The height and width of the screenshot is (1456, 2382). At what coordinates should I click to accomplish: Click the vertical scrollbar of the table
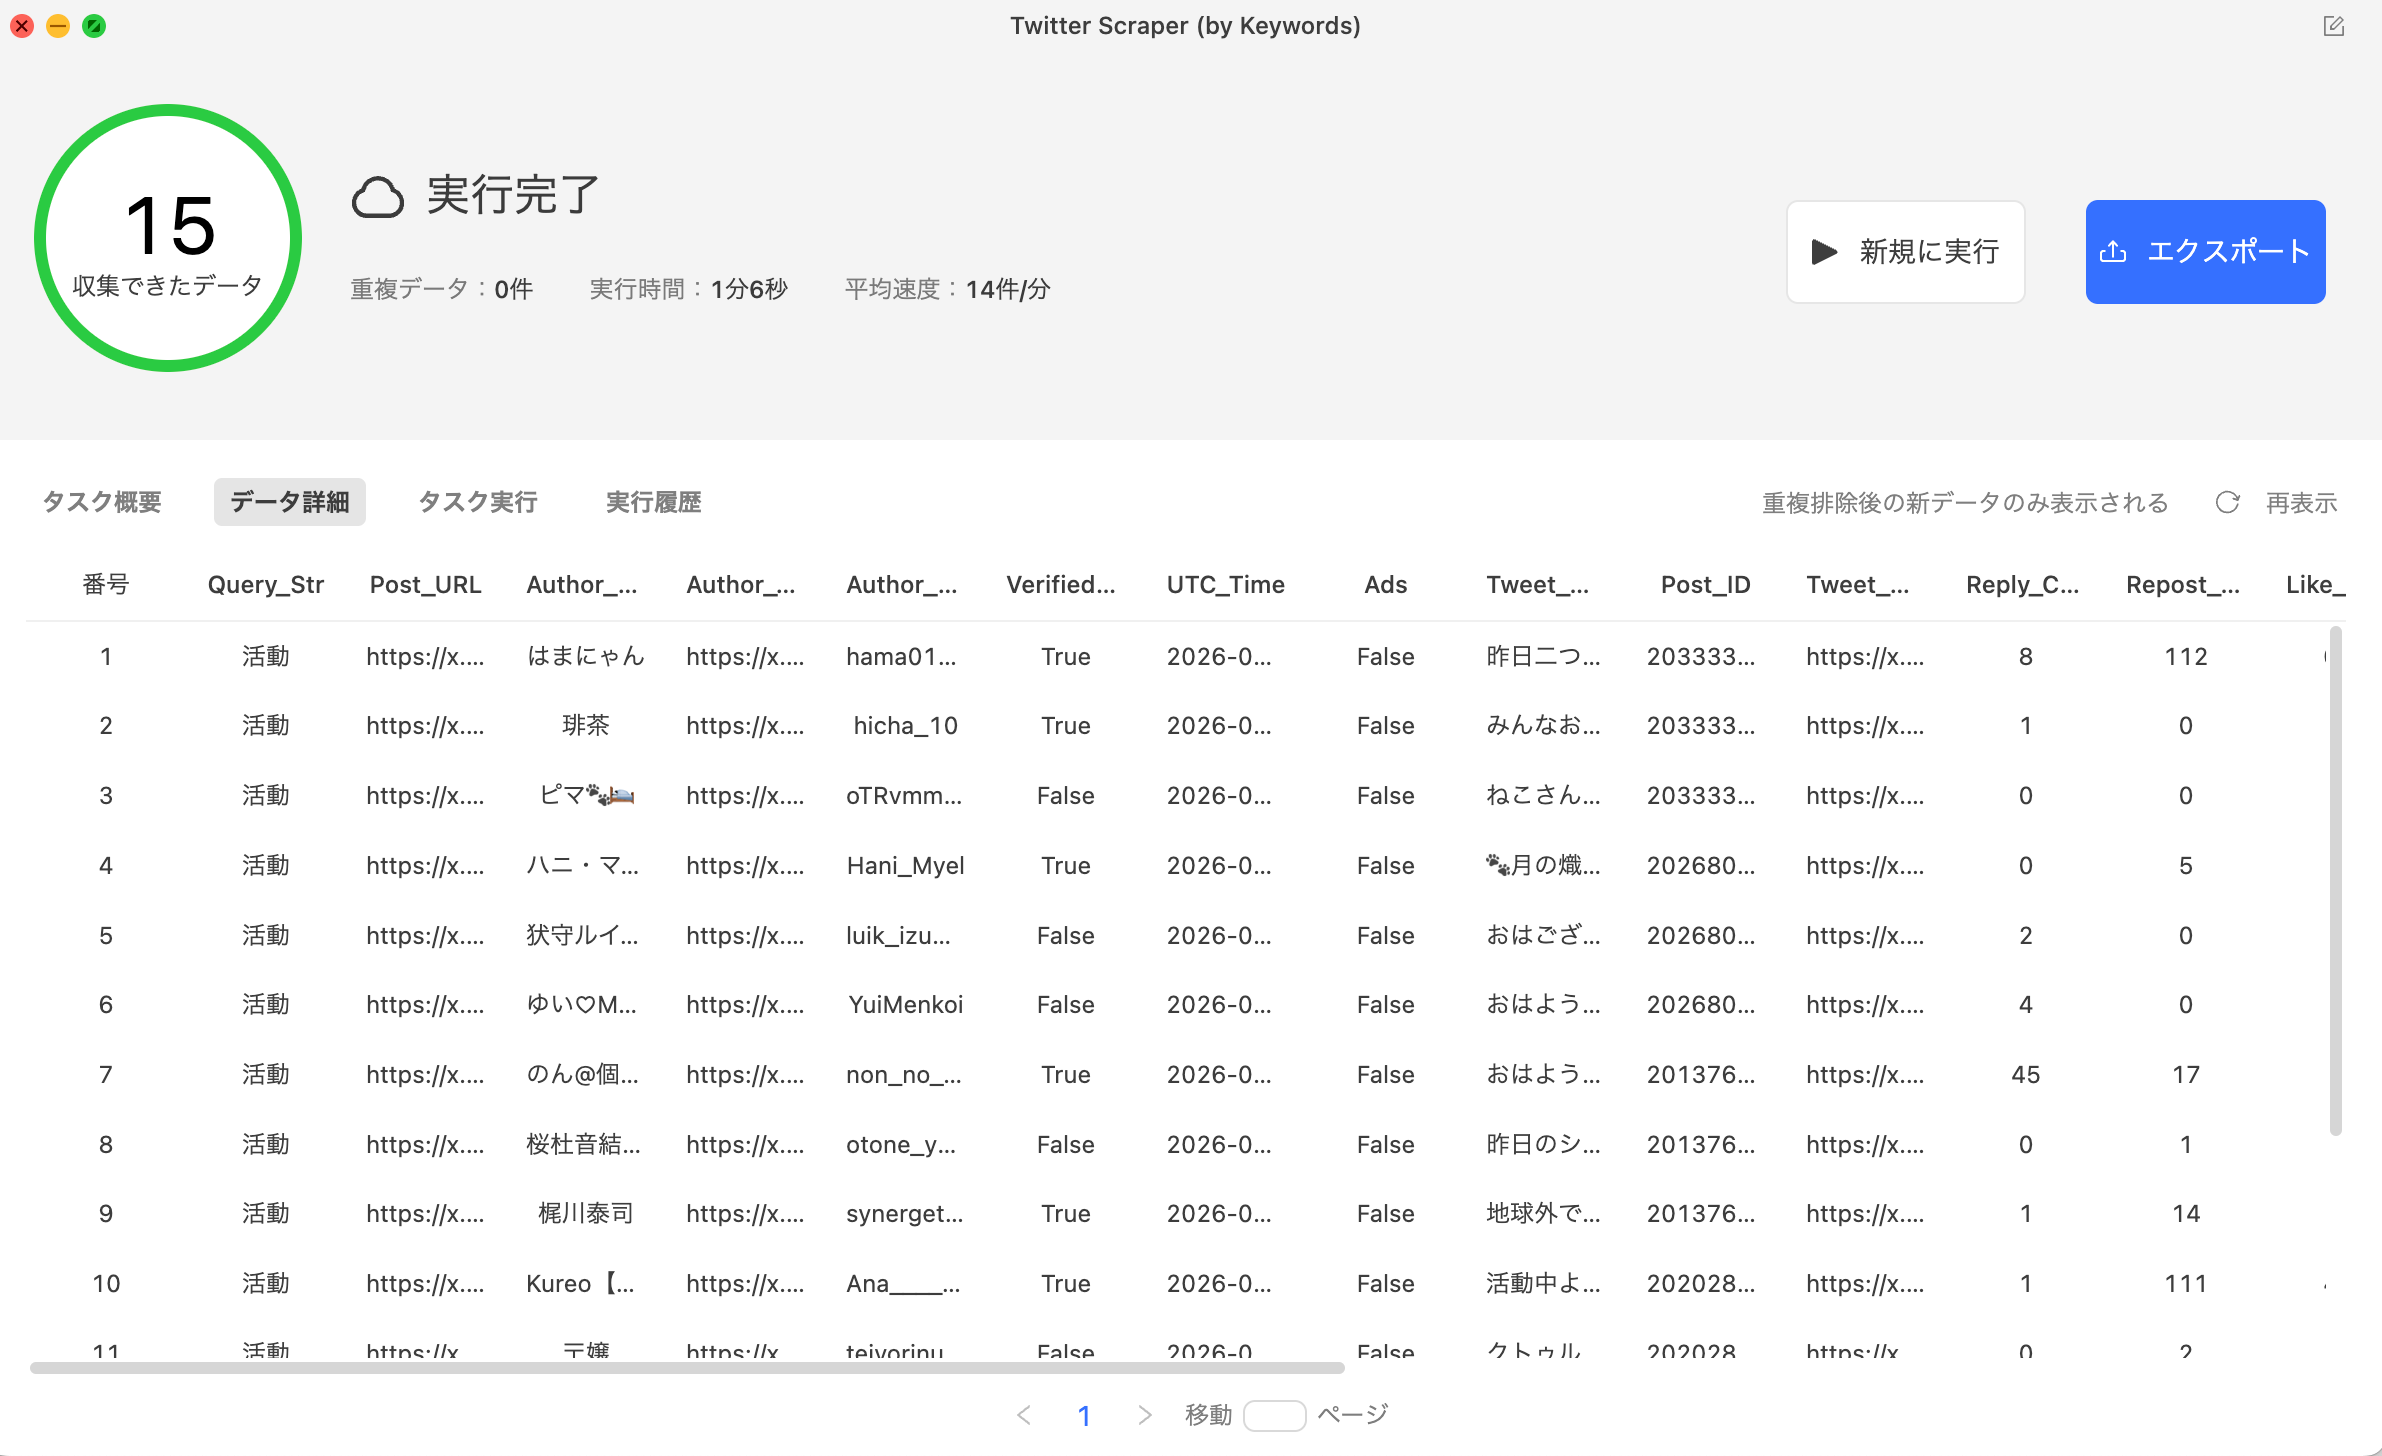pyautogui.click(x=2336, y=880)
